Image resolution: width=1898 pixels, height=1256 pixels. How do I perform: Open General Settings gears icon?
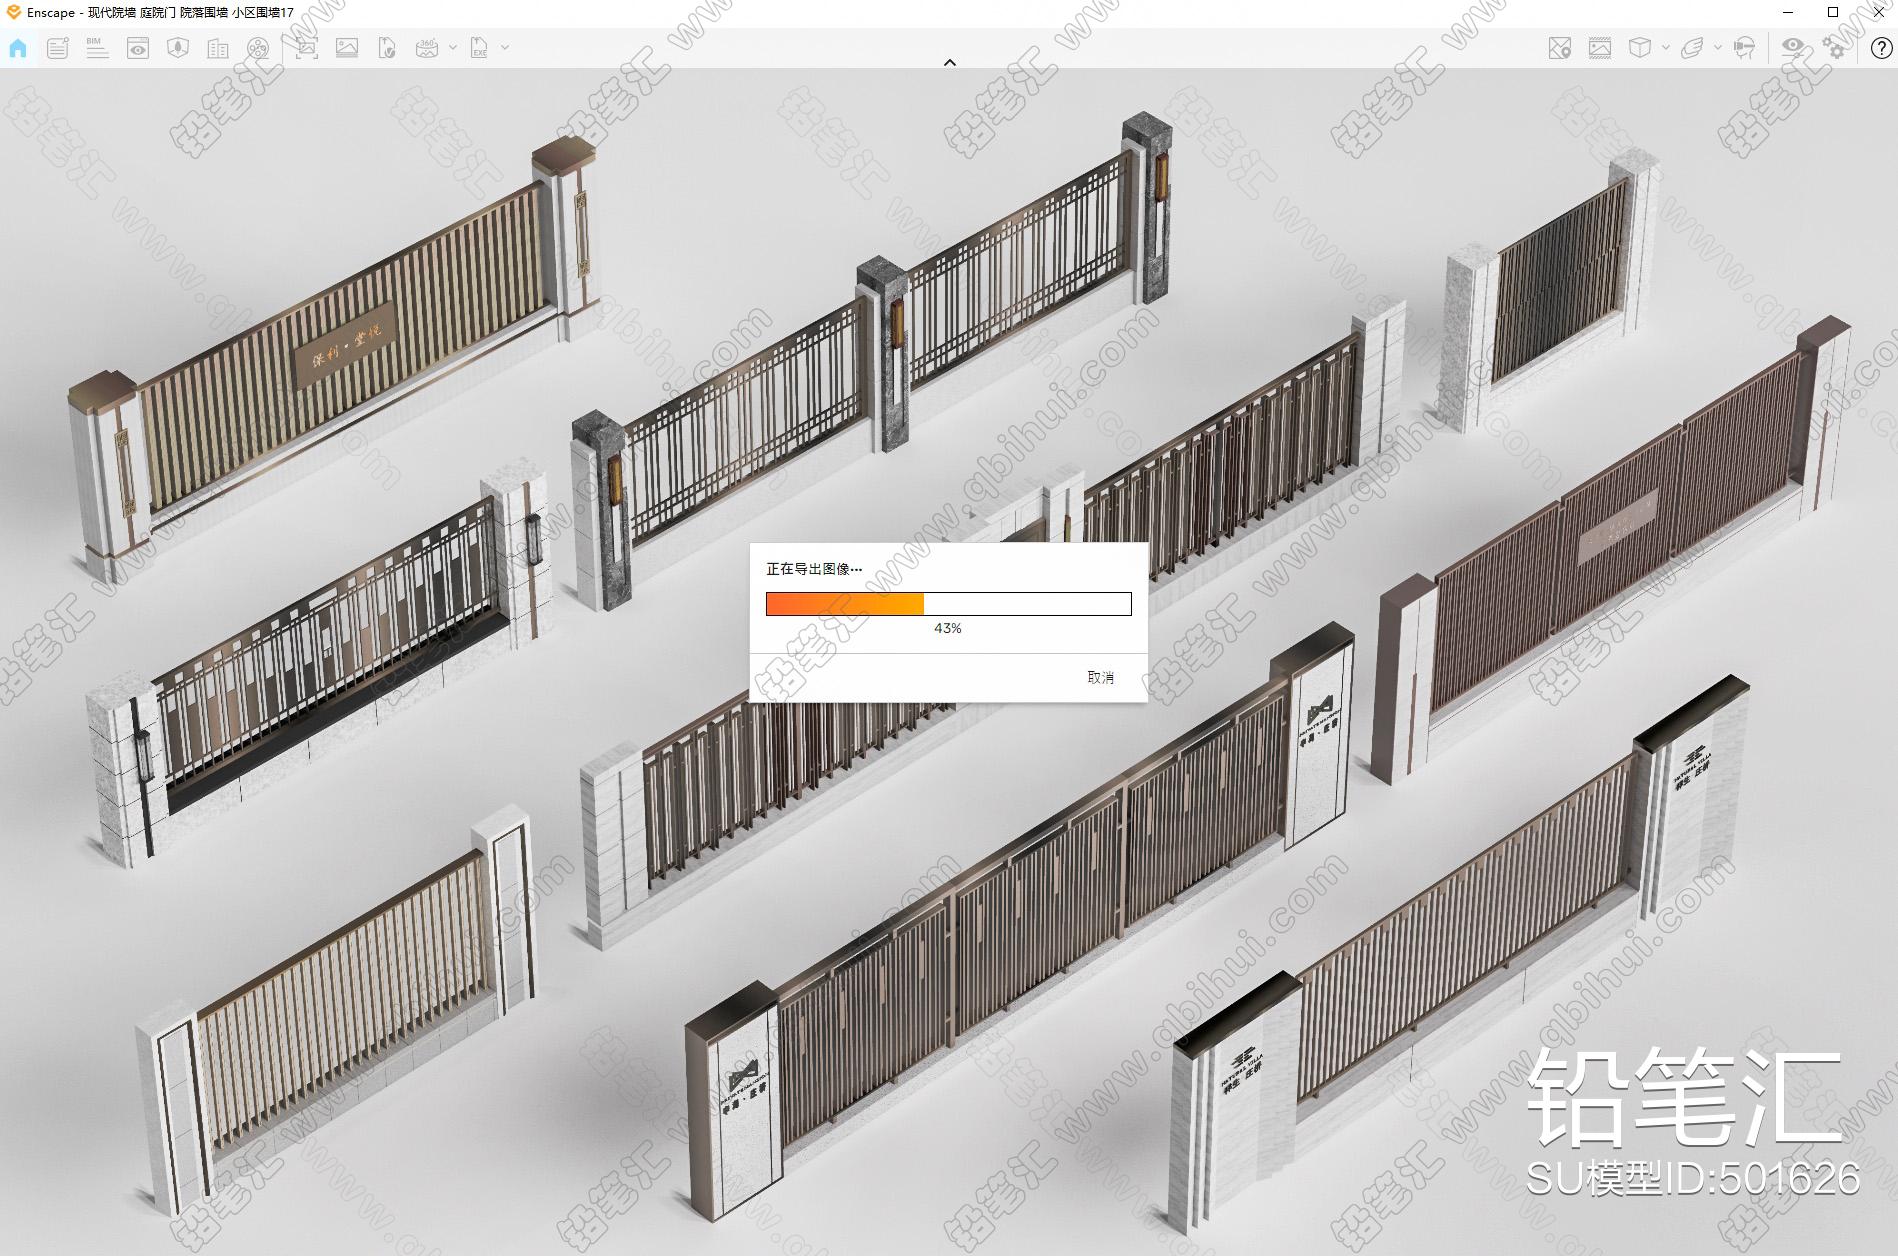coord(1834,47)
